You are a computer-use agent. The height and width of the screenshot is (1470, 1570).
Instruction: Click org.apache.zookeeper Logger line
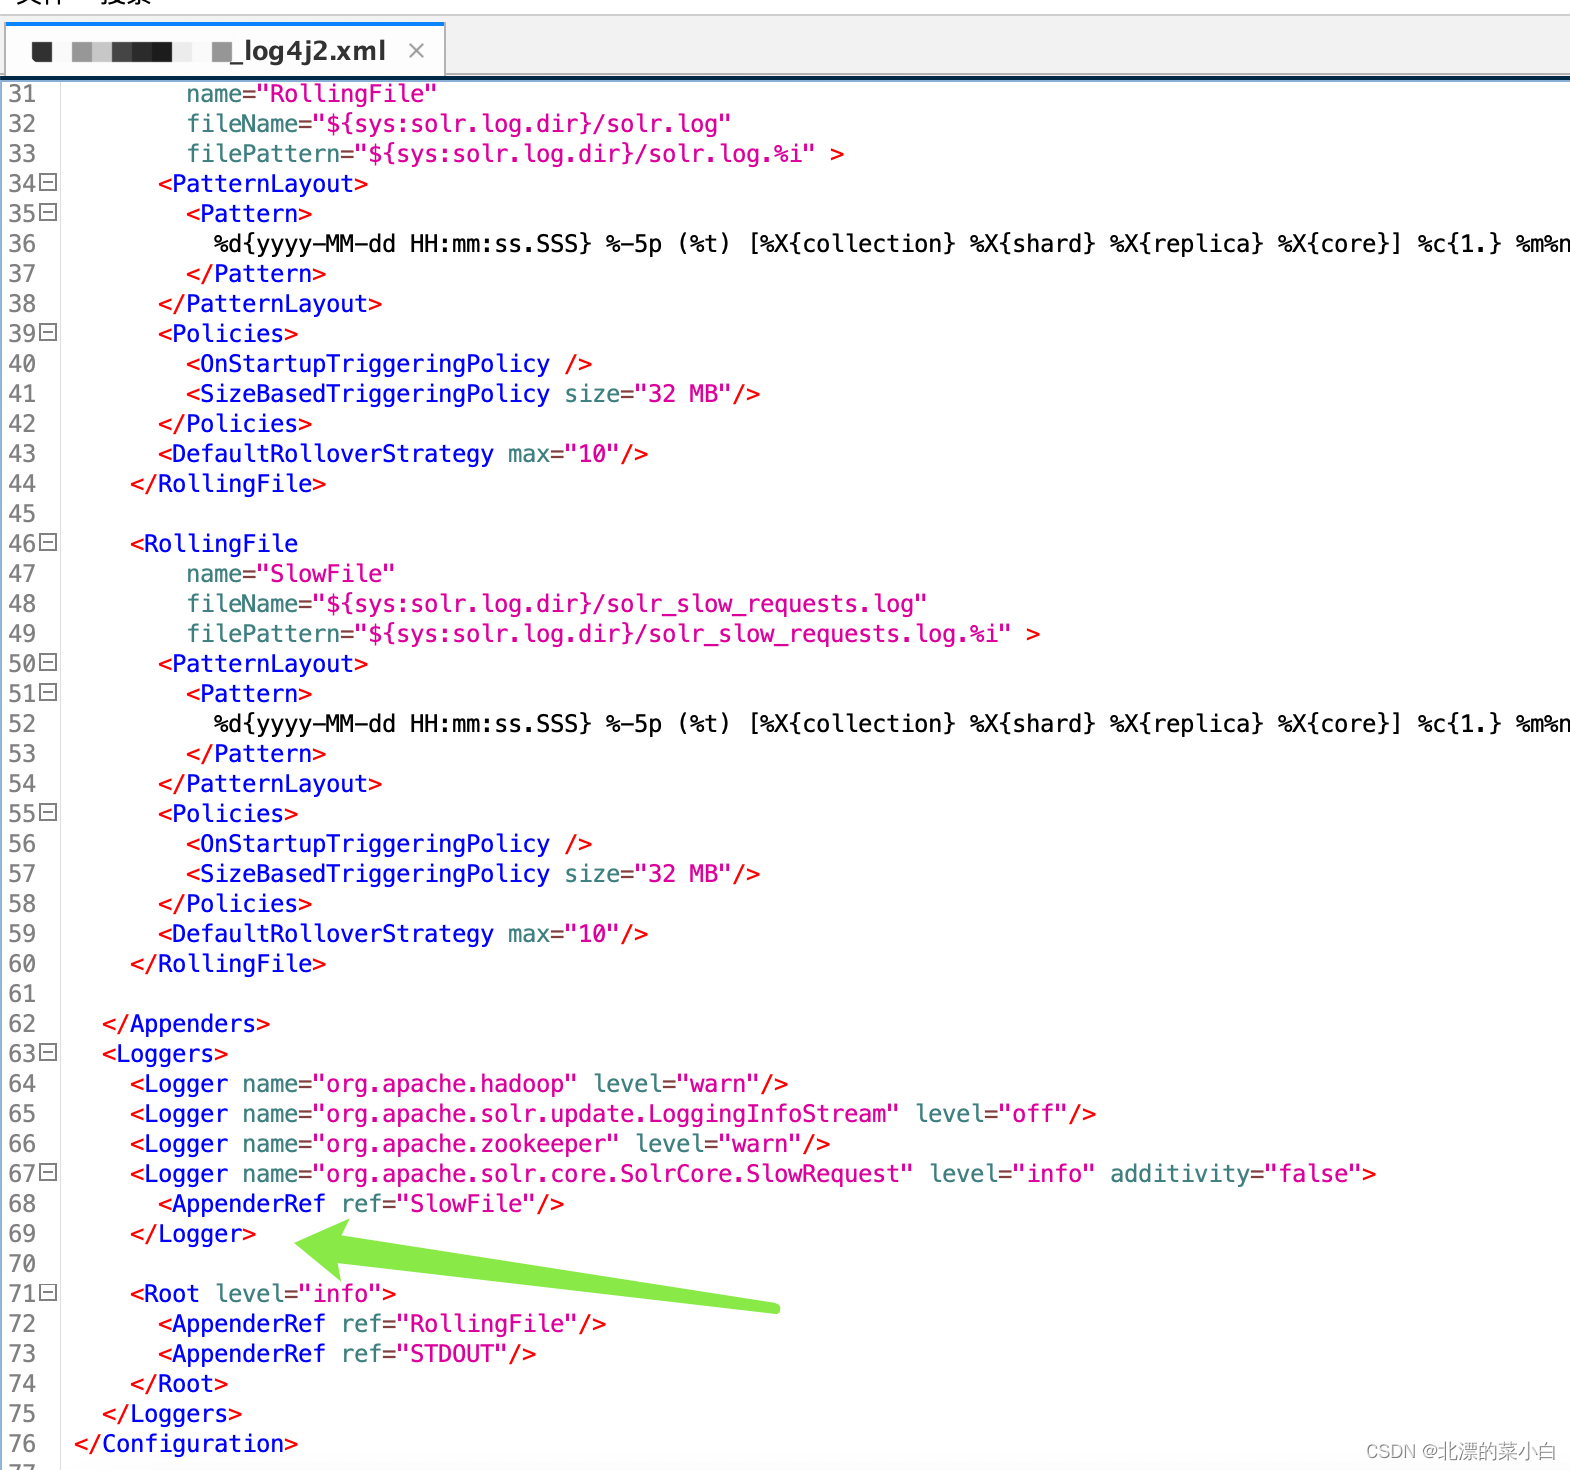tap(480, 1144)
